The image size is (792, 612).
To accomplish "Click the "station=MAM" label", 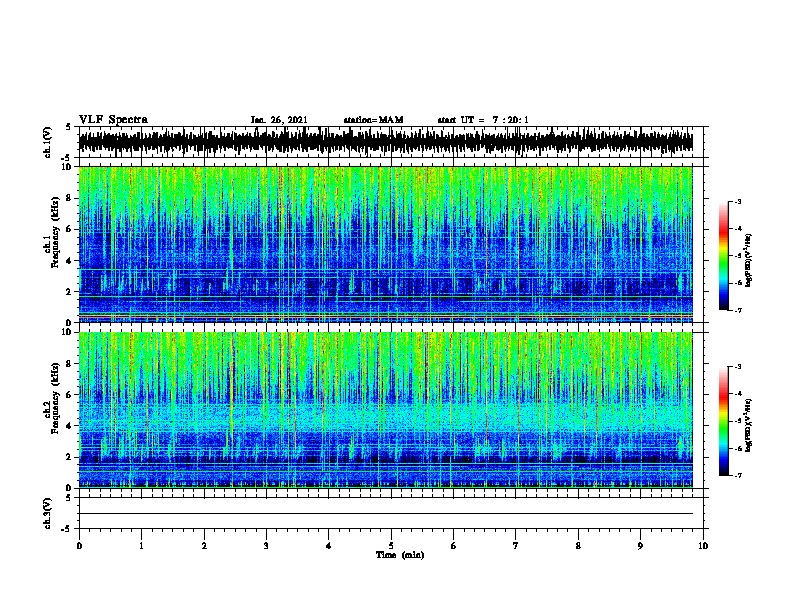I will [373, 120].
